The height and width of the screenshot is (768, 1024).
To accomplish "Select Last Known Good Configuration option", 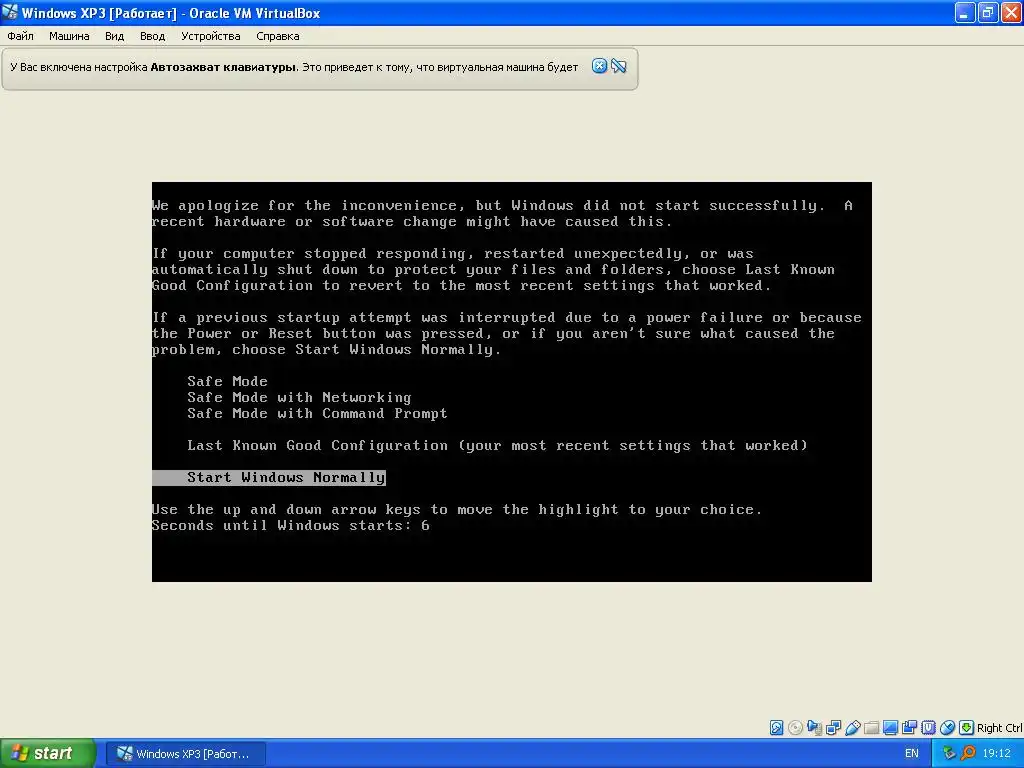I will pyautogui.click(x=497, y=445).
